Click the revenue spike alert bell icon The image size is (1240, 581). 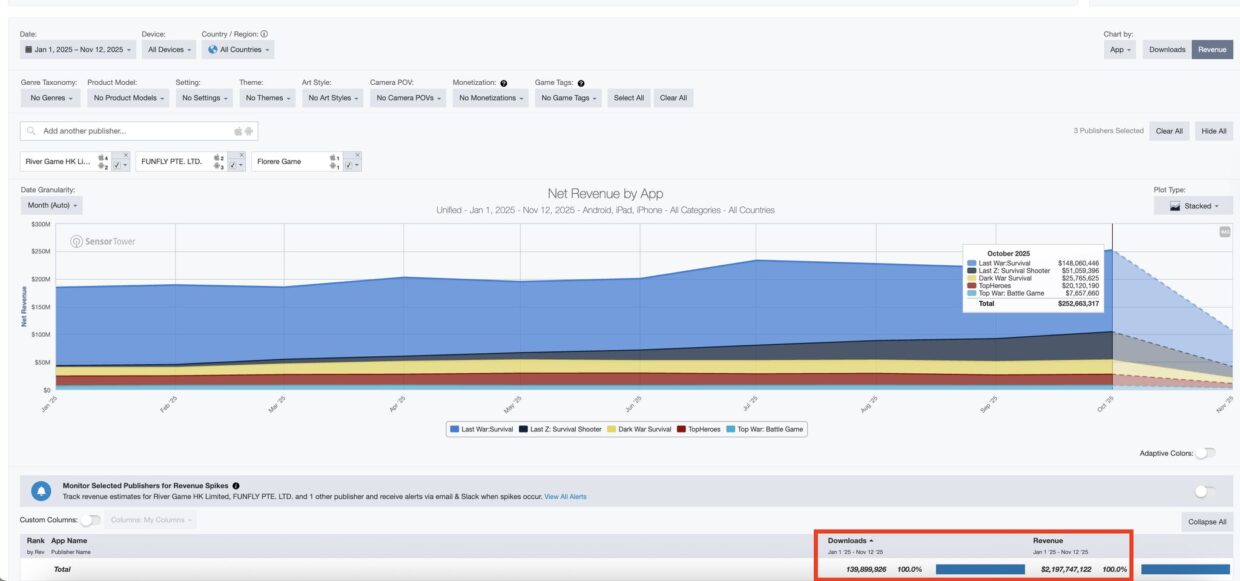pyautogui.click(x=41, y=491)
